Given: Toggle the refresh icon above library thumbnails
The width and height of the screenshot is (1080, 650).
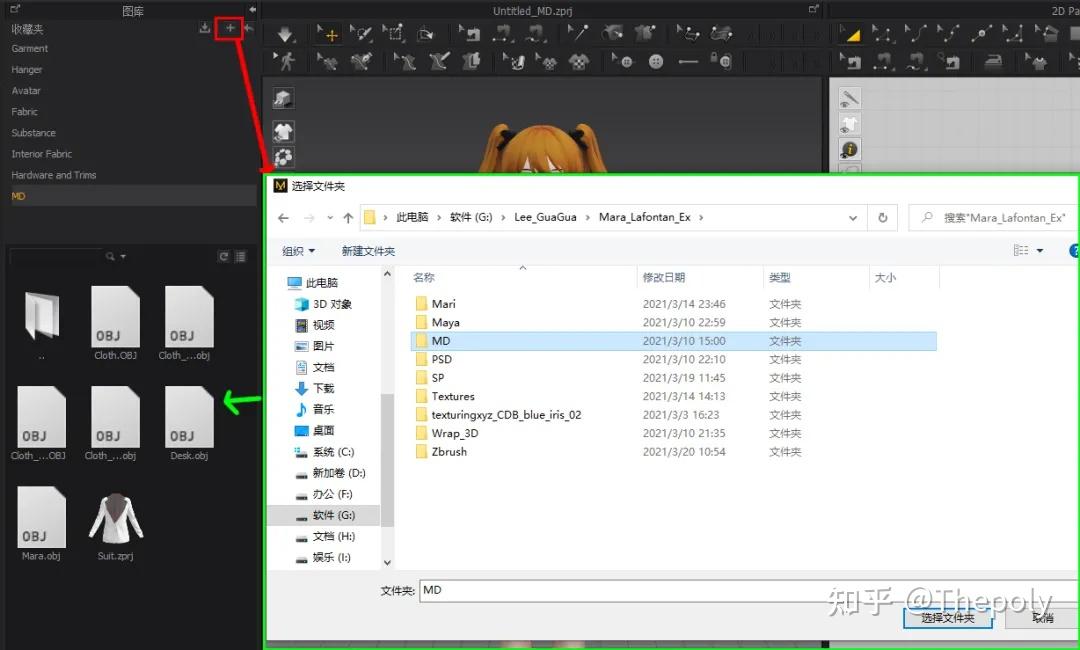Looking at the screenshot, I should pyautogui.click(x=224, y=255).
